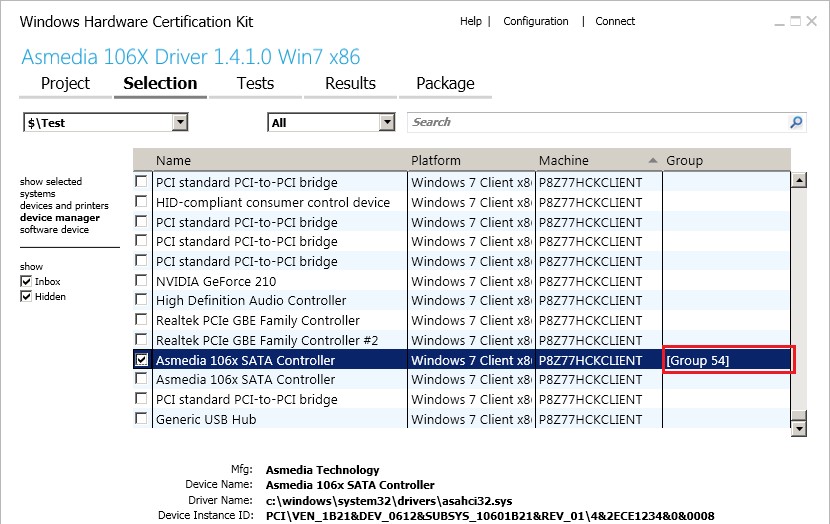Click the scrollbar up arrow
Image resolution: width=830 pixels, height=524 pixels.
pos(798,180)
